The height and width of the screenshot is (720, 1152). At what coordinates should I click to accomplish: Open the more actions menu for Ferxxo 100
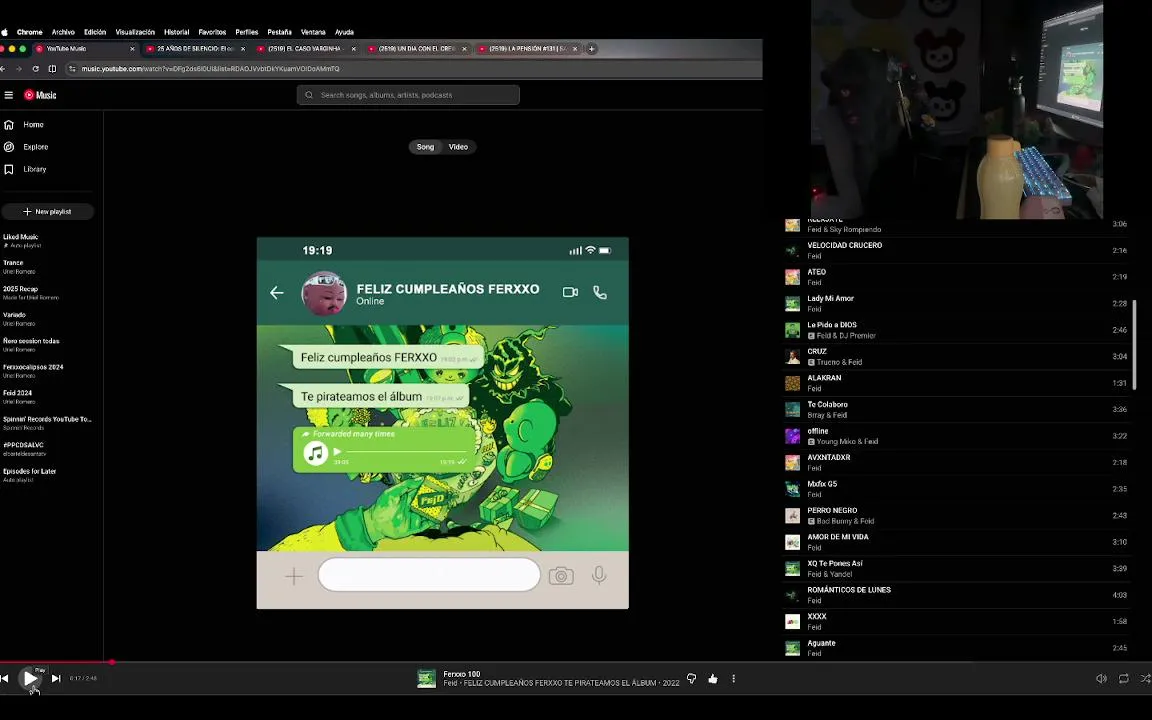click(733, 679)
